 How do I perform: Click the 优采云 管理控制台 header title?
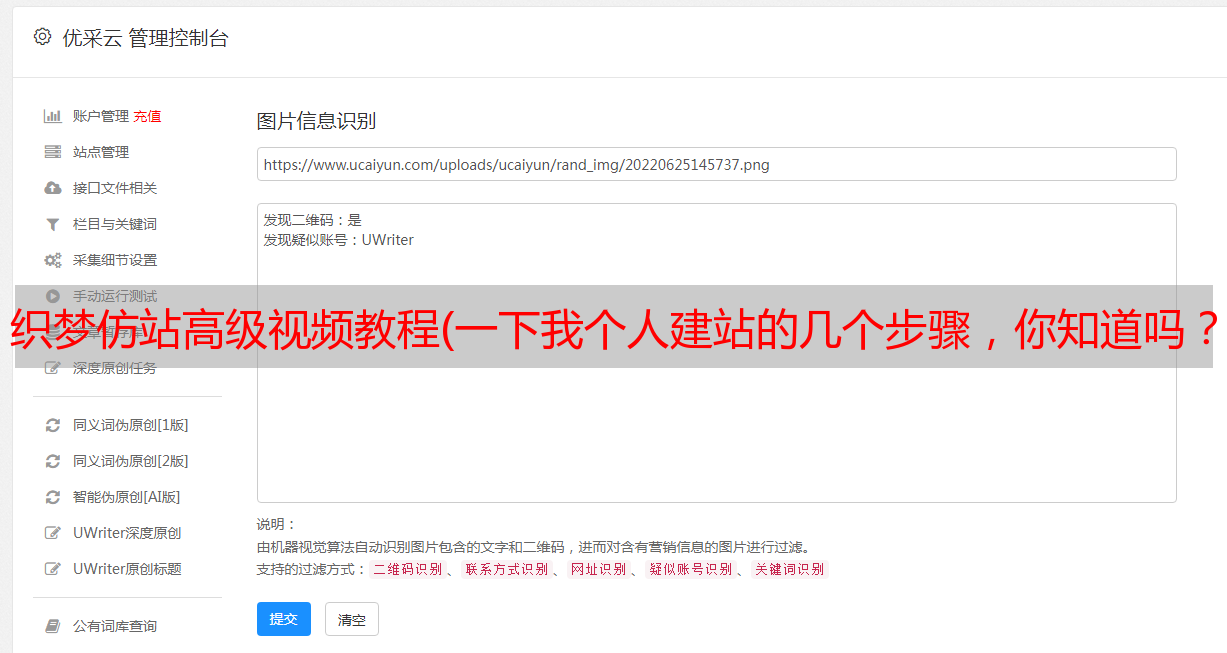(145, 38)
